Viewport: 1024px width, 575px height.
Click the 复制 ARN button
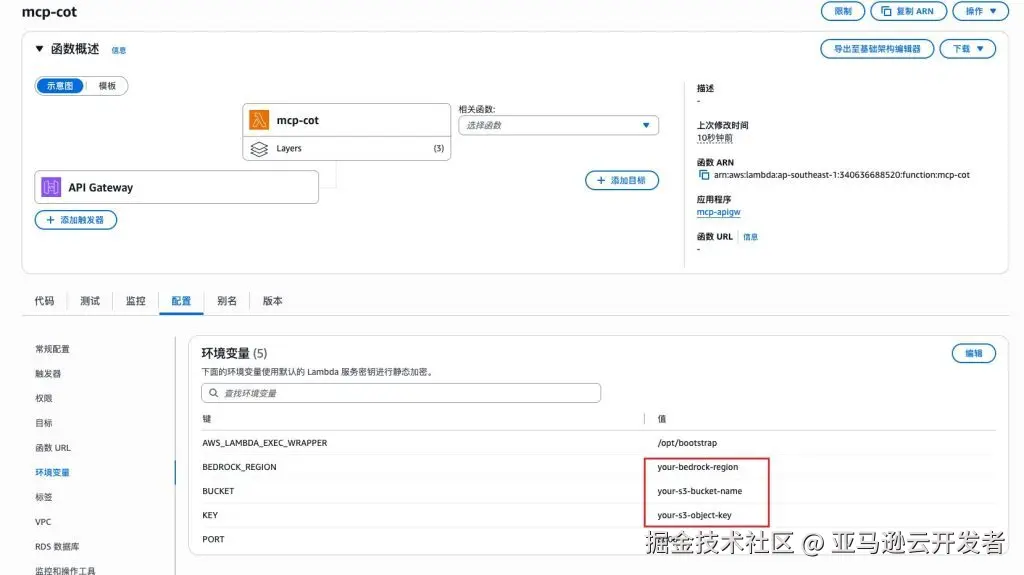[908, 11]
